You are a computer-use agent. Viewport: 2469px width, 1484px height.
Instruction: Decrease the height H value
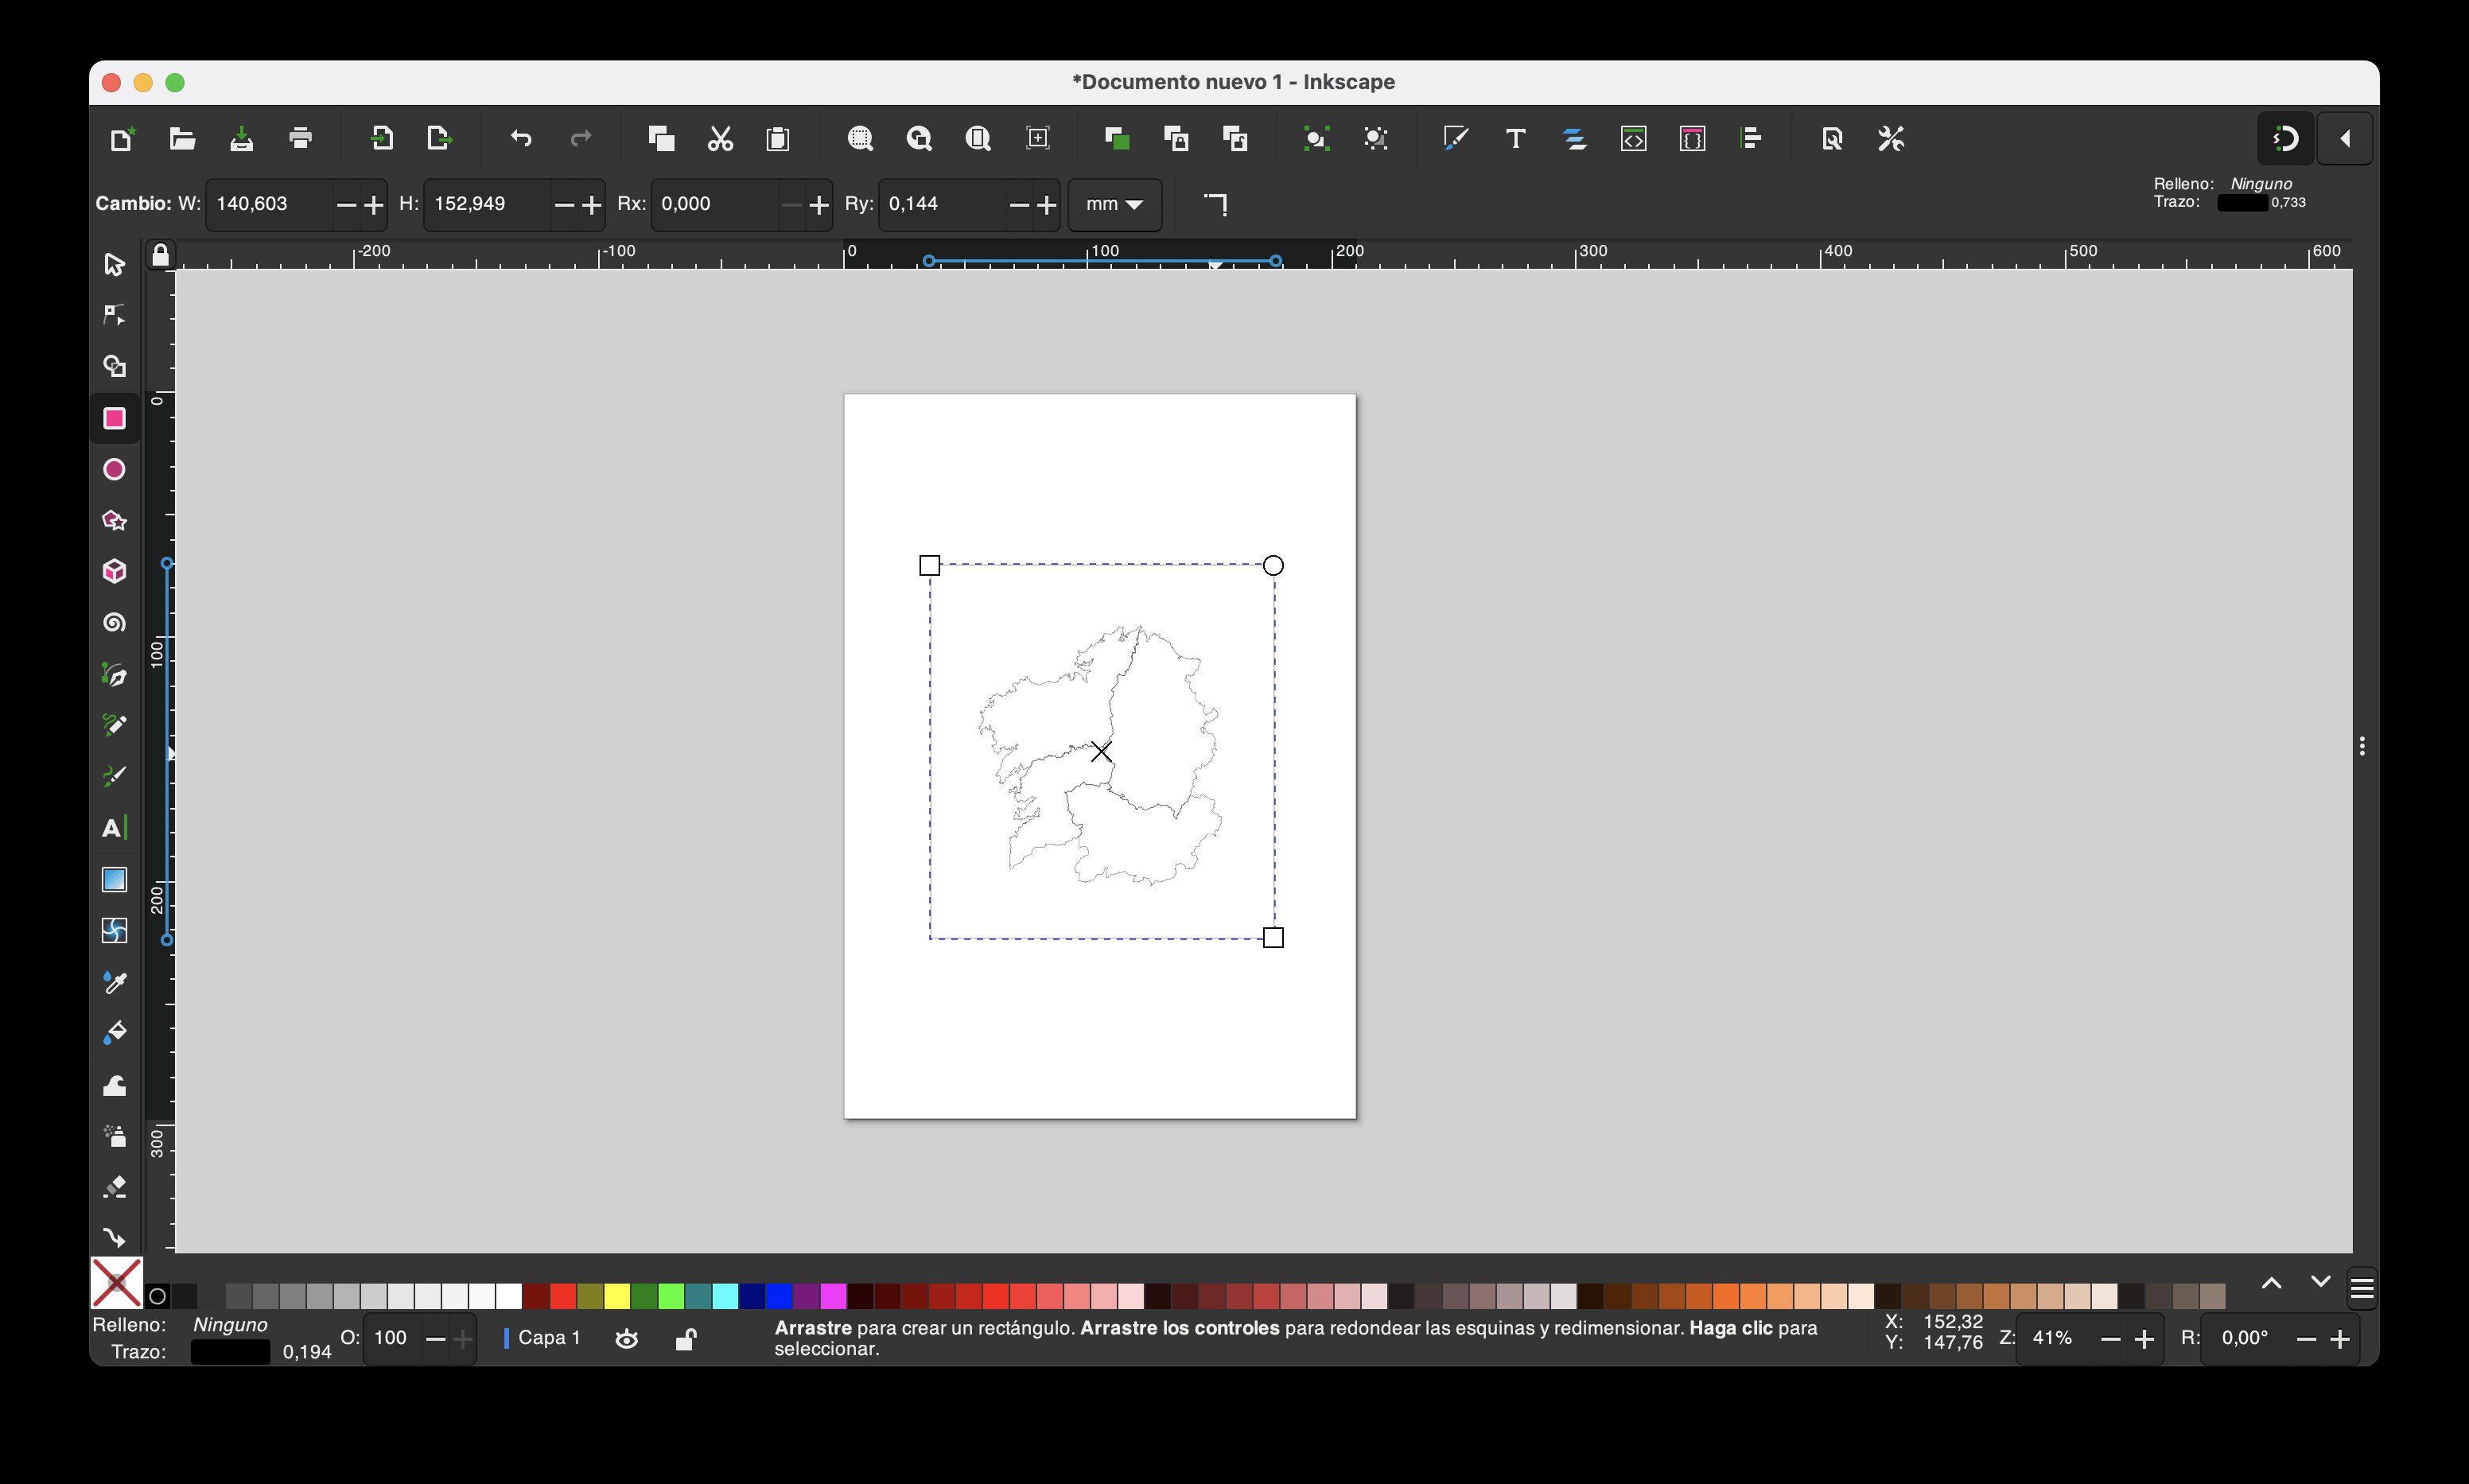(564, 205)
